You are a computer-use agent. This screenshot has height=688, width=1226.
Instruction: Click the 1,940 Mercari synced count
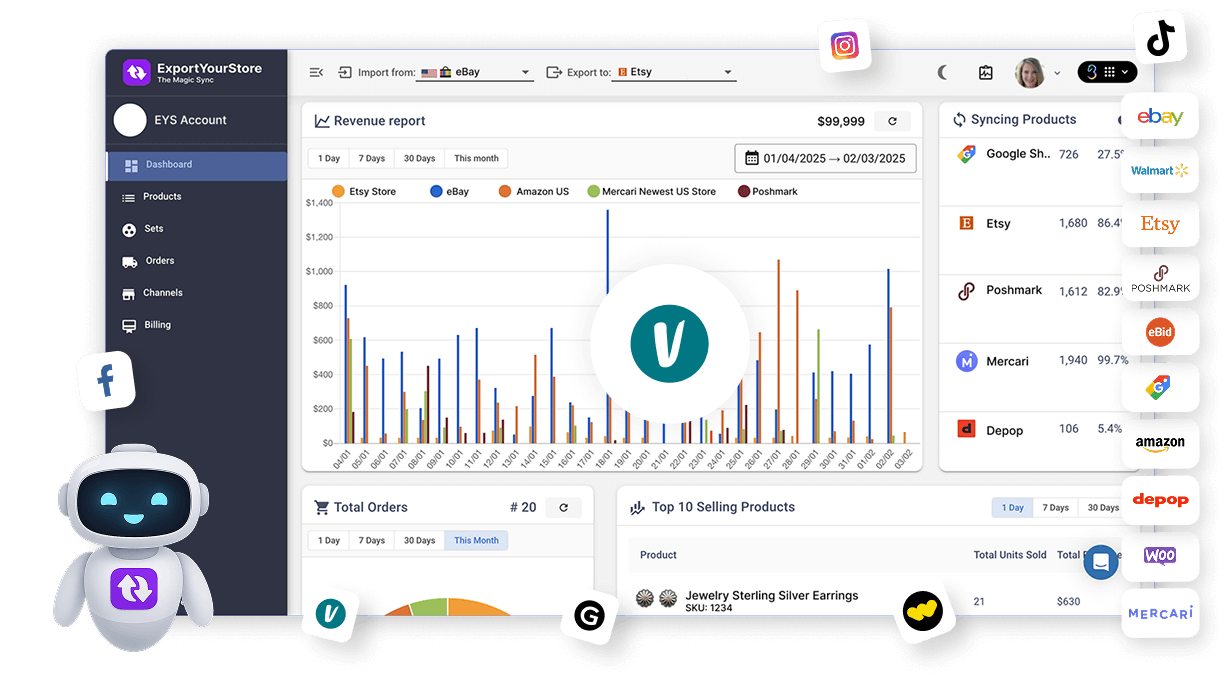point(1073,360)
